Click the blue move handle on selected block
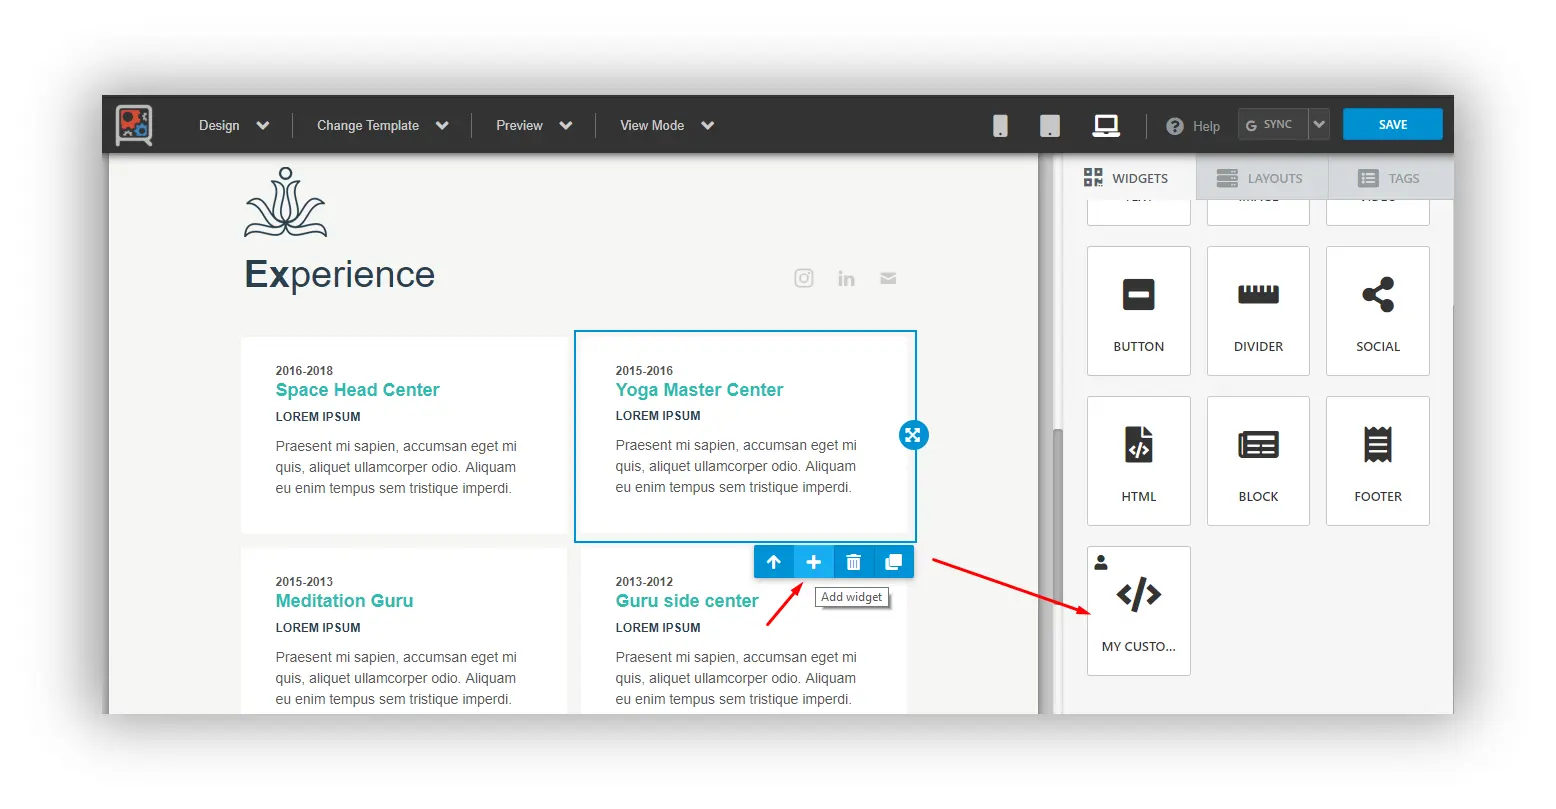 tap(913, 435)
